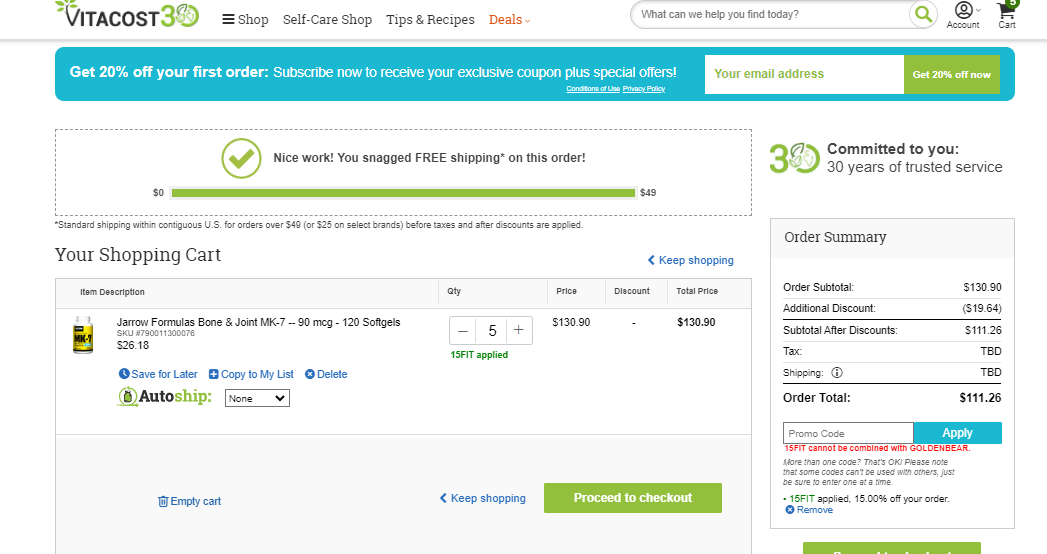Viewport: 1047px width, 554px height.
Task: Click Copy to My List
Action: (x=251, y=374)
